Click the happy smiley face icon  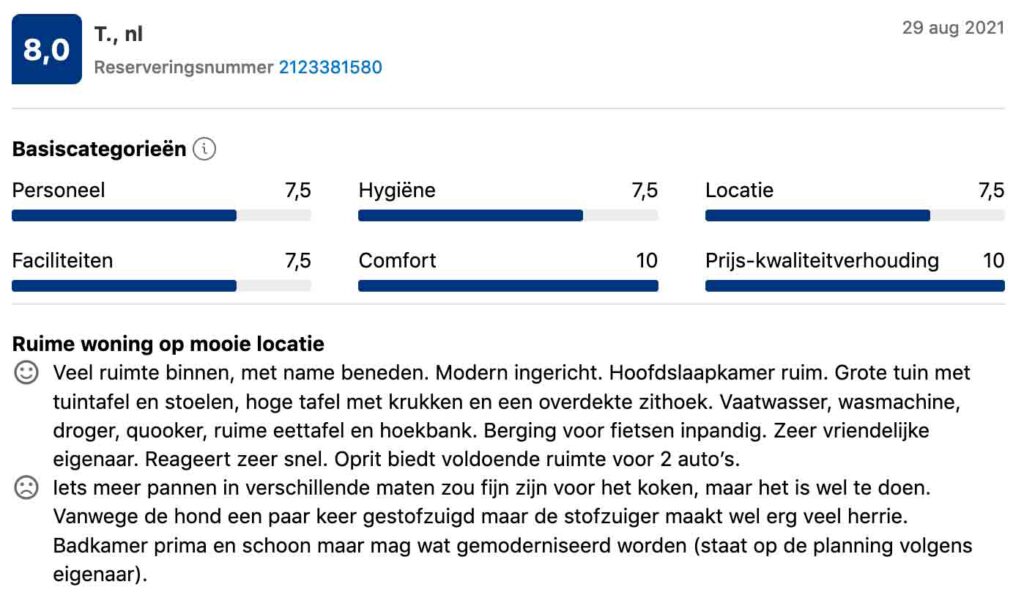coord(26,374)
